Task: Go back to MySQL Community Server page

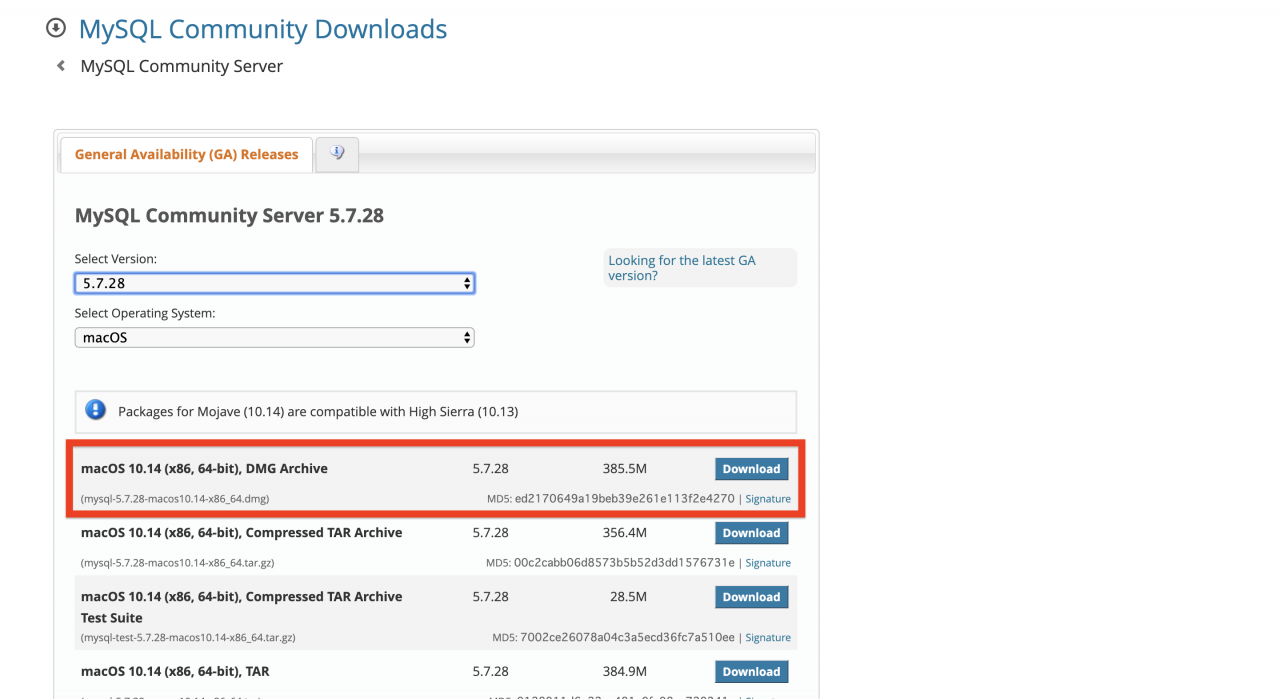Action: pos(181,66)
